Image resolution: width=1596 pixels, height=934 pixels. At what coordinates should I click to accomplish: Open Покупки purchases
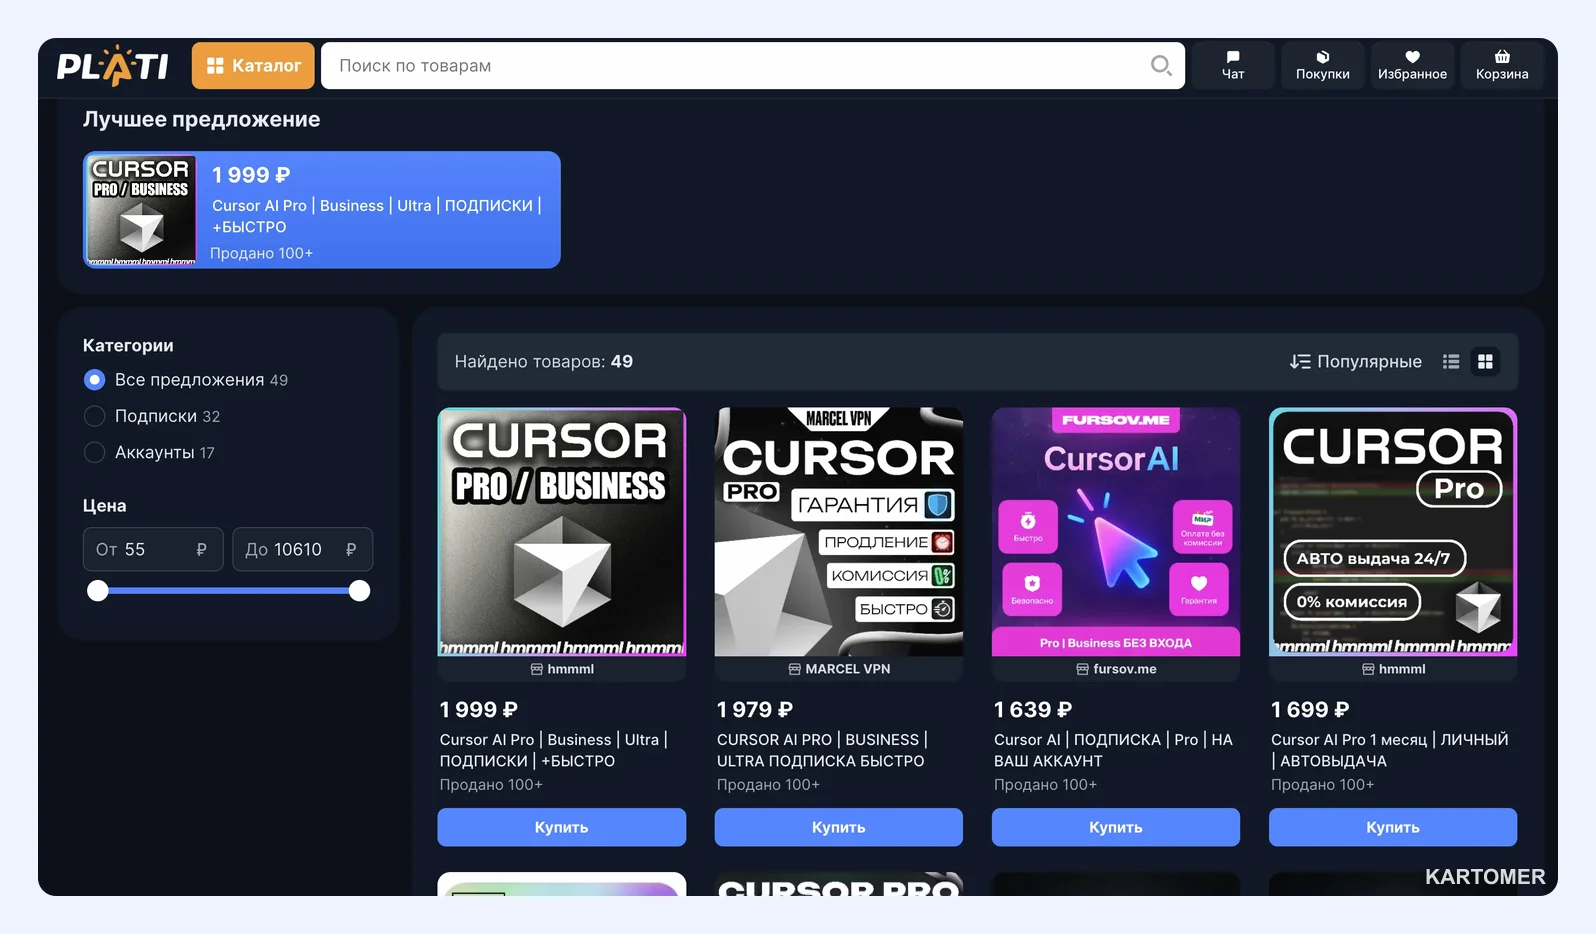1322,66
